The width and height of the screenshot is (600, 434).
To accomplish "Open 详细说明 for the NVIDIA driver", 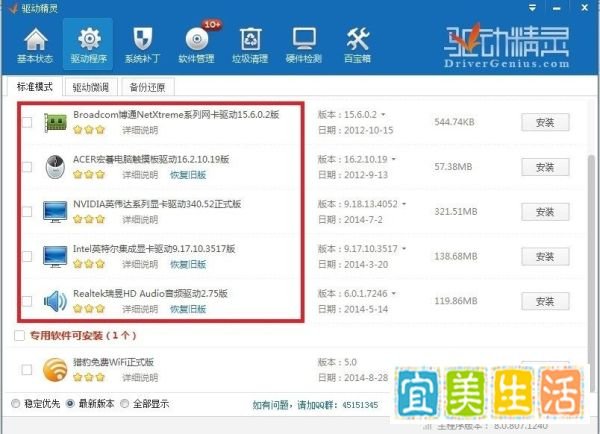I will tap(140, 220).
